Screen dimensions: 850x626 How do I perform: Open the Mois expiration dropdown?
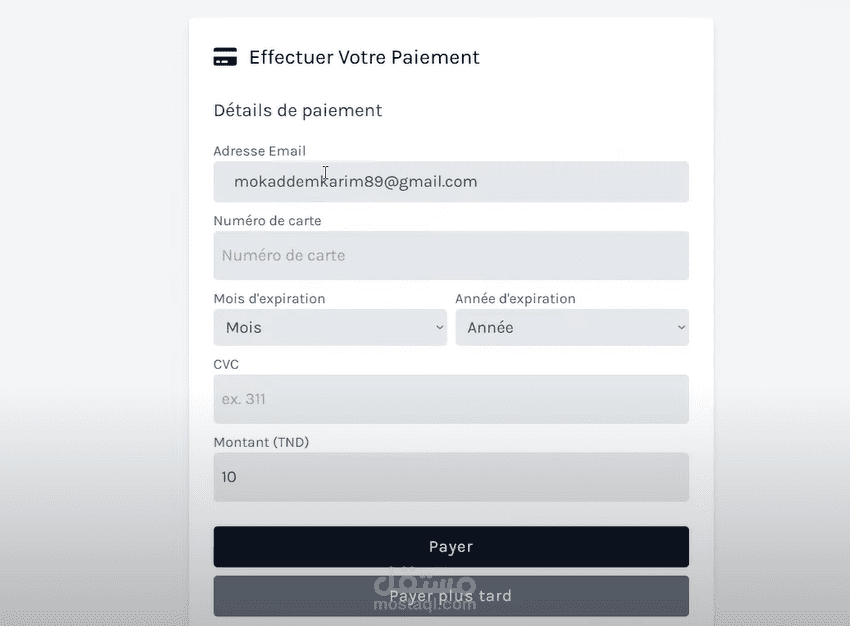click(x=328, y=327)
